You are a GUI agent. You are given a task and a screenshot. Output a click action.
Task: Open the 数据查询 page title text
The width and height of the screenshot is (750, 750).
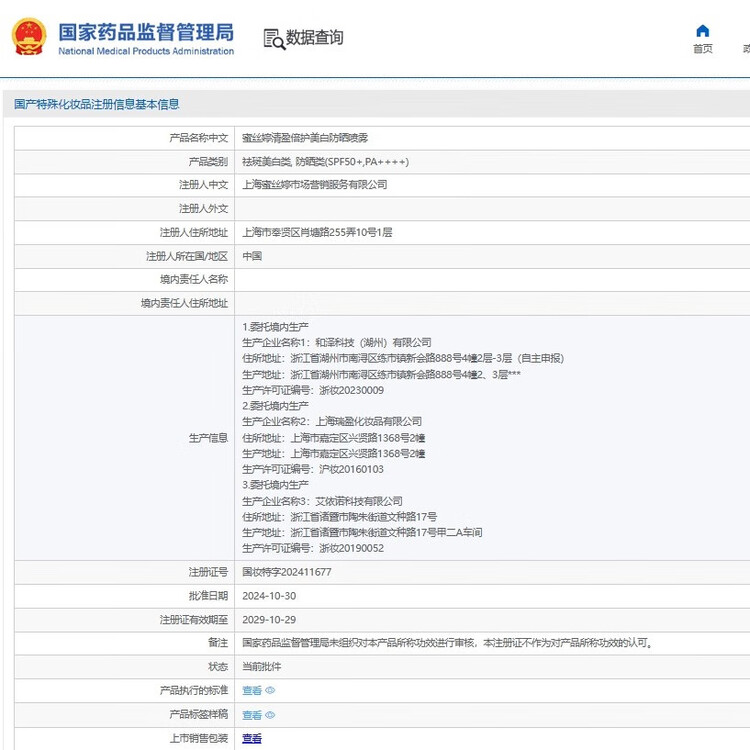tap(314, 38)
